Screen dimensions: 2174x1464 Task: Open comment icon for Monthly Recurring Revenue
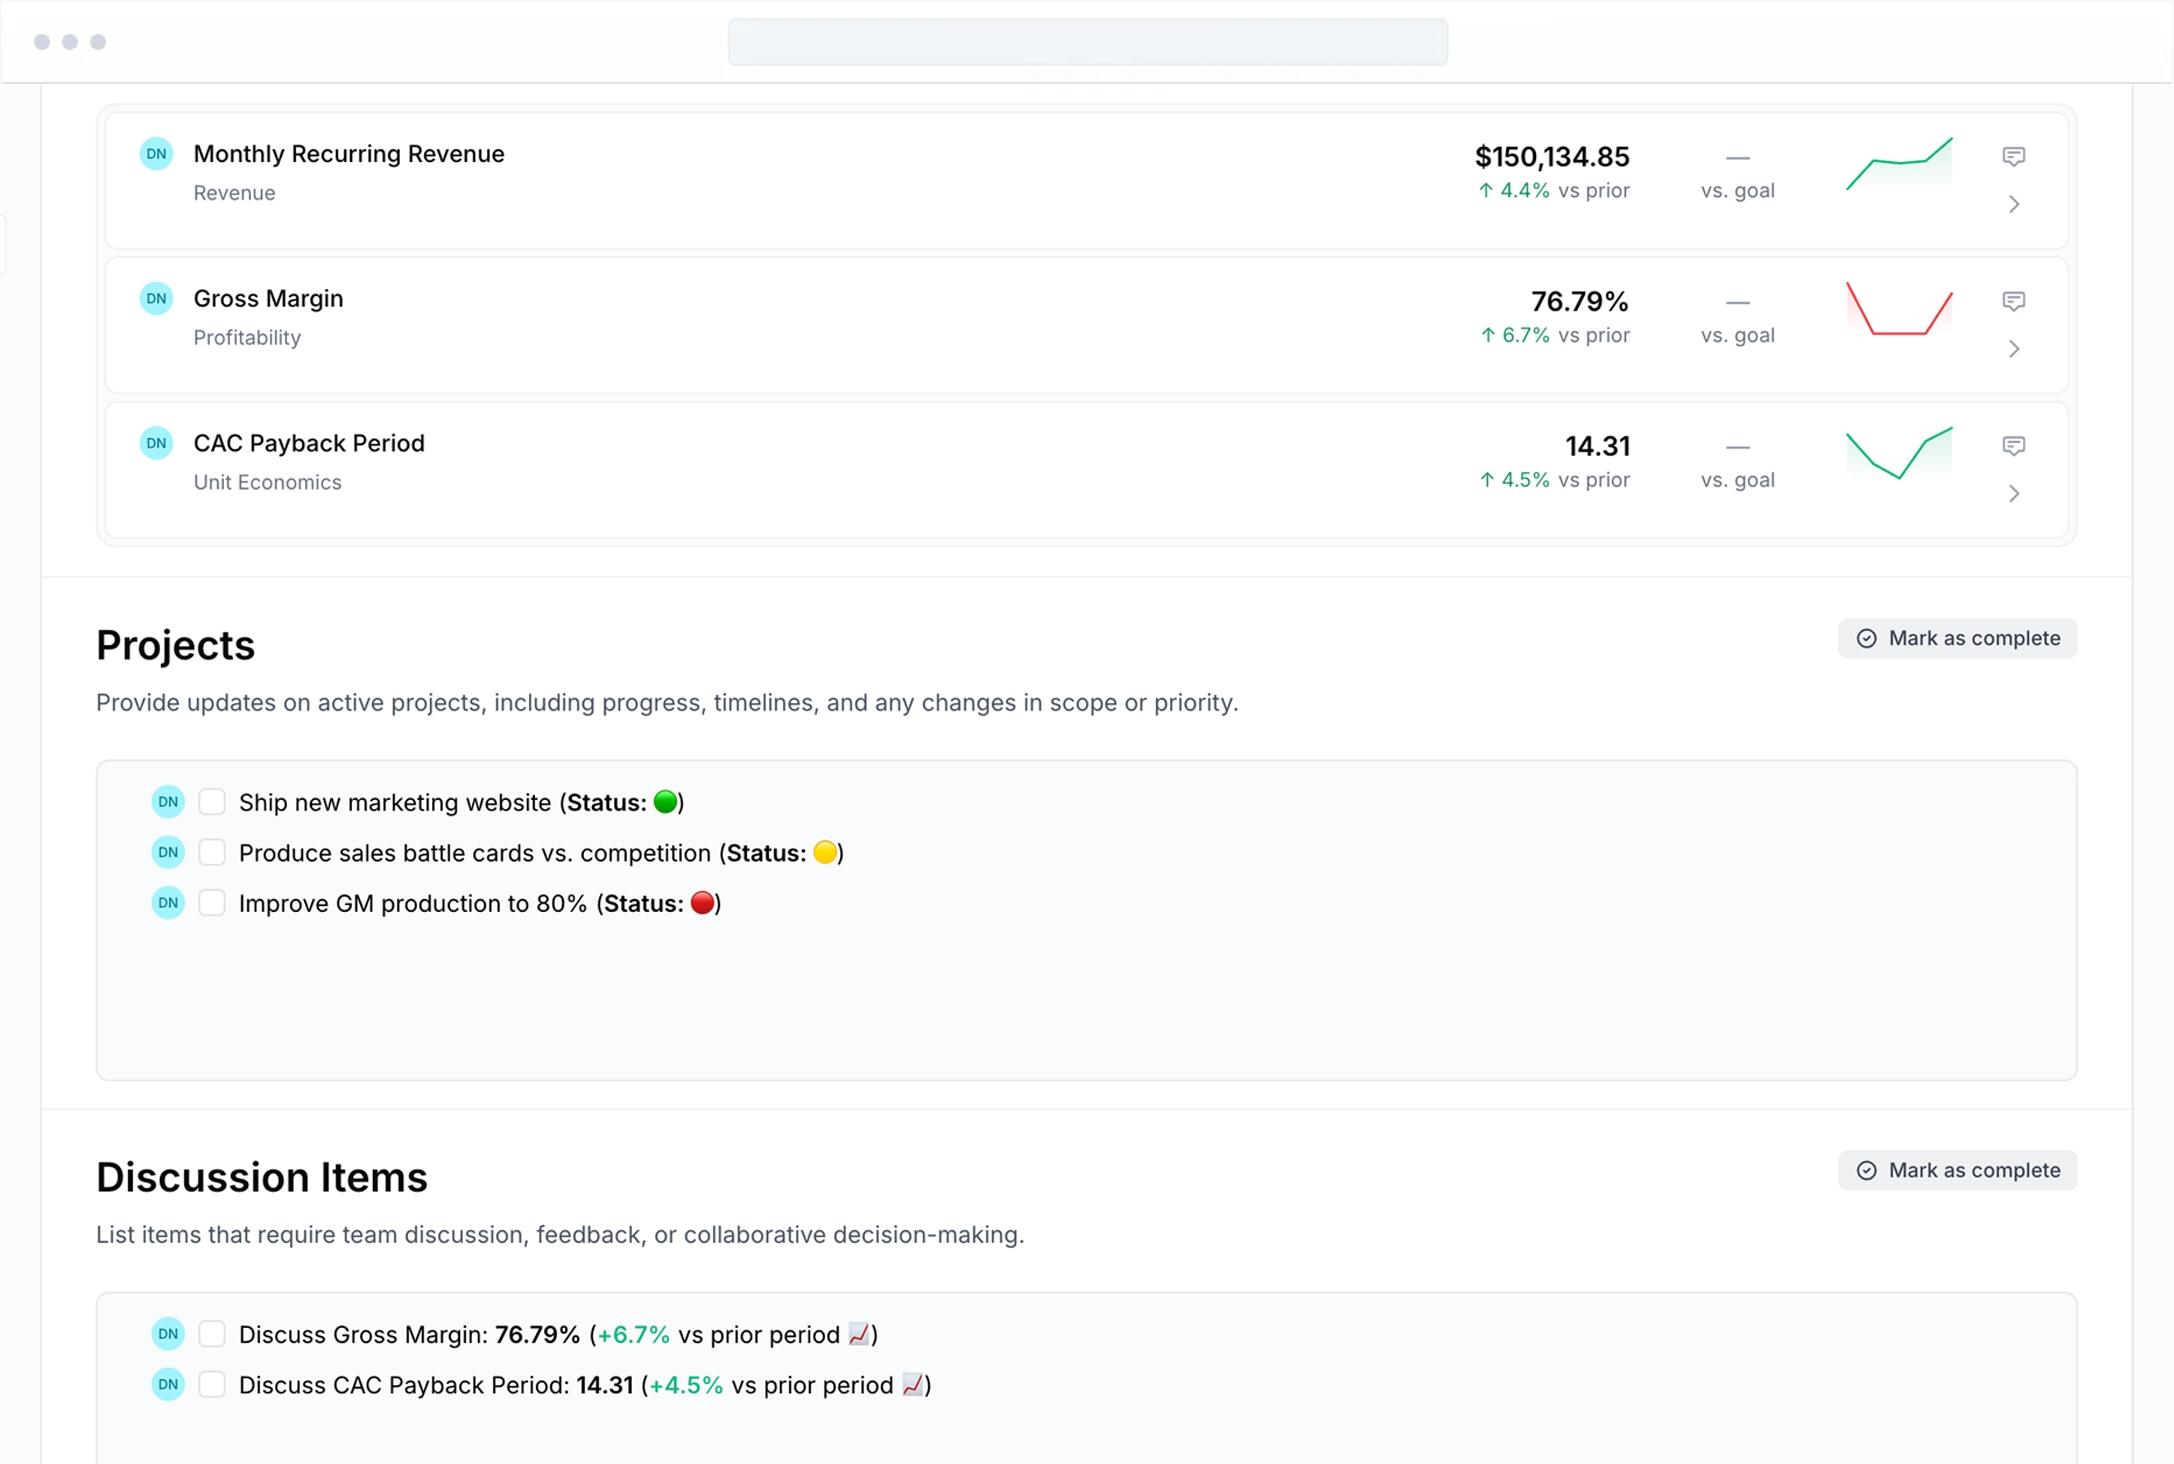(x=2013, y=156)
